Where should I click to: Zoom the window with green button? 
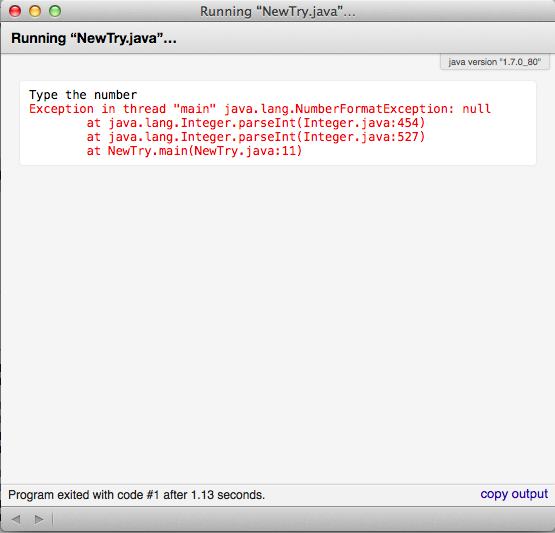point(55,11)
